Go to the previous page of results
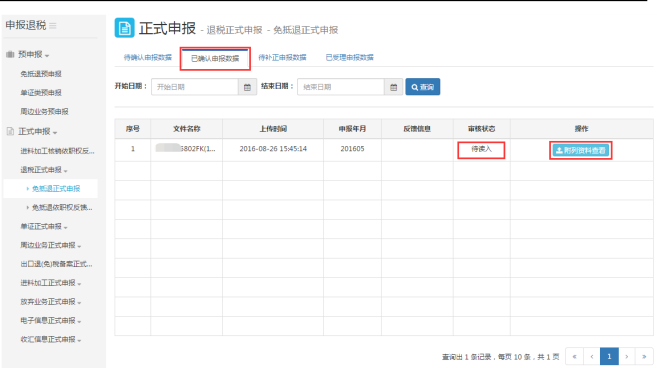 pos(592,356)
